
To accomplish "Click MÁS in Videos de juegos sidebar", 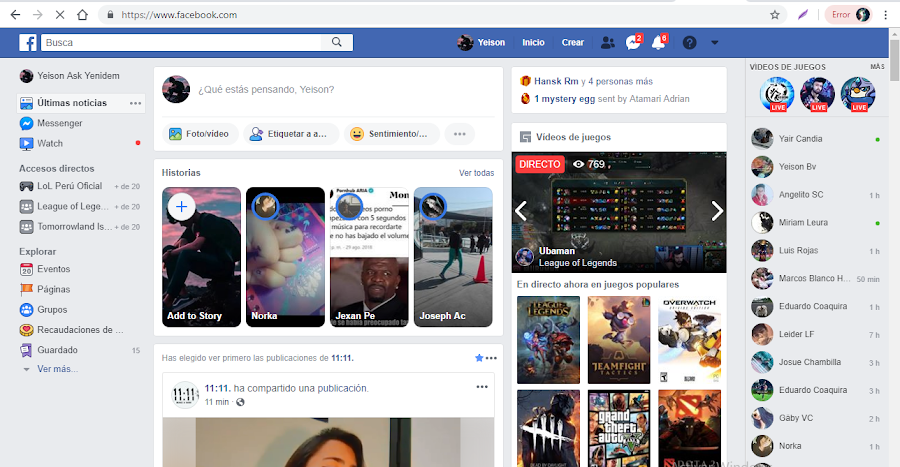I will [x=877, y=67].
